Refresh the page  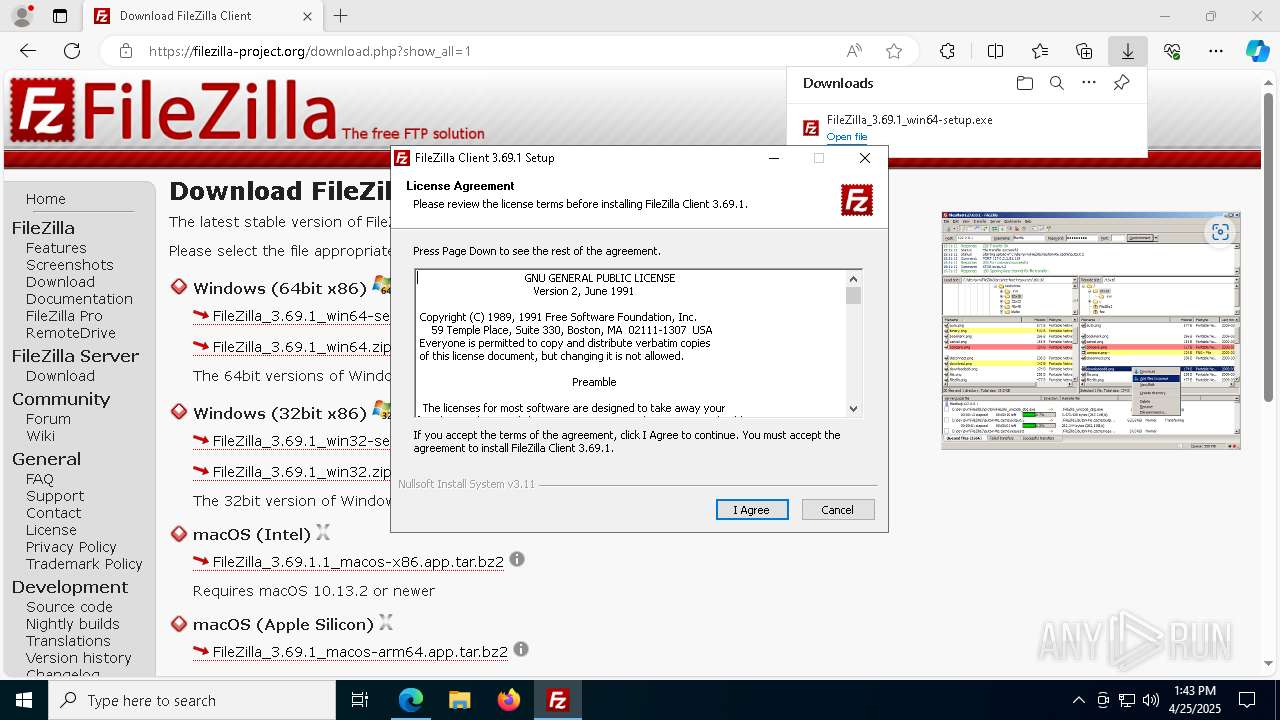point(72,51)
